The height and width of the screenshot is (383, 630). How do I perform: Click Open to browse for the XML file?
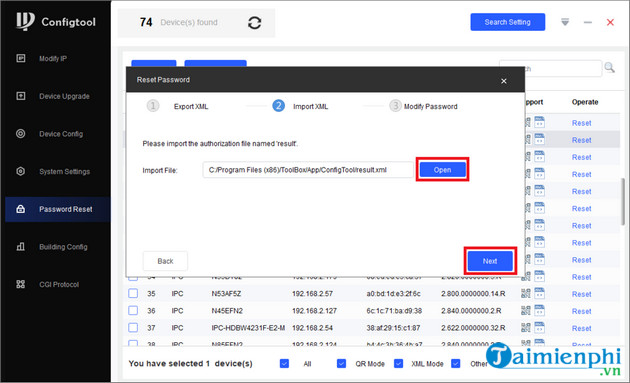point(442,170)
